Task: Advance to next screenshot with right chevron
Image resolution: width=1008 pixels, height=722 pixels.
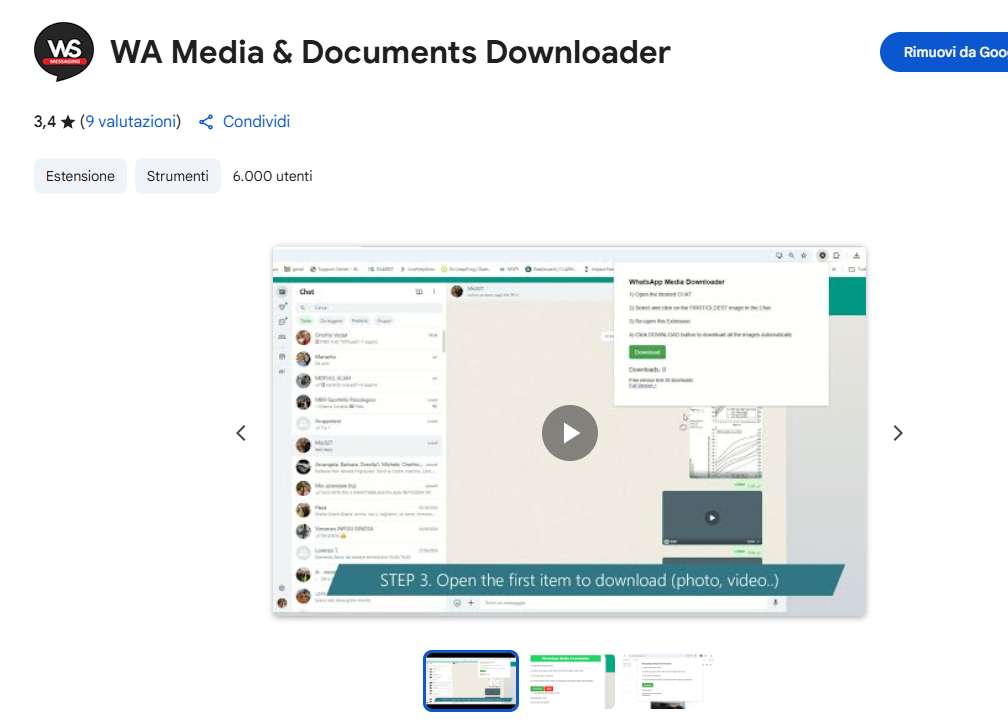Action: (x=898, y=433)
